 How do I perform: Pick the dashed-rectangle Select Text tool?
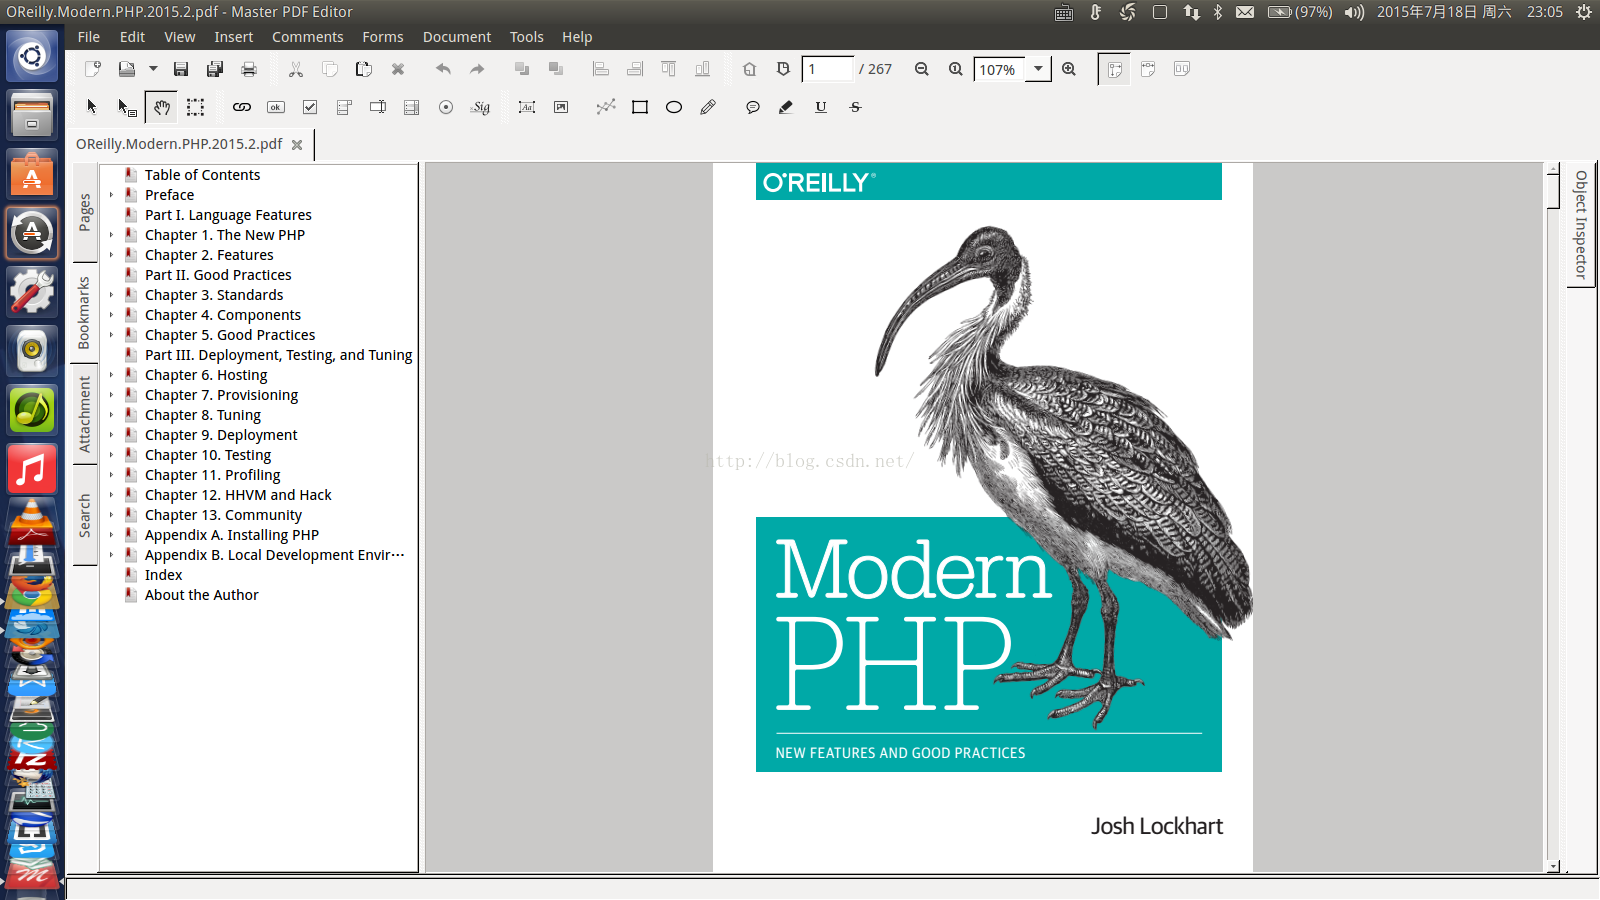[x=196, y=107]
